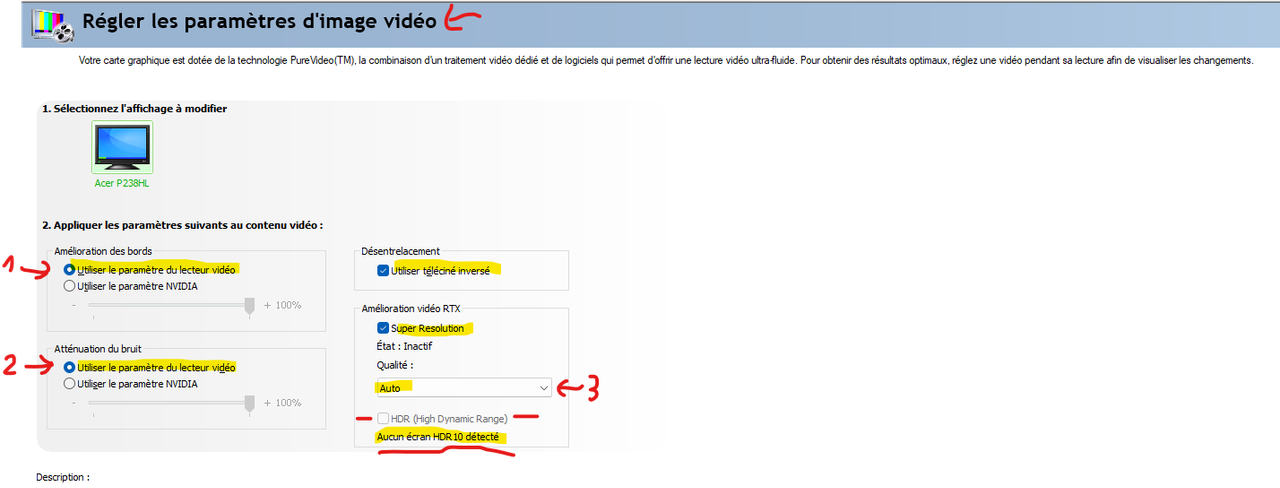The image size is (1280, 488).
Task: Click the Amélioration des bords slider handle
Action: (249, 306)
